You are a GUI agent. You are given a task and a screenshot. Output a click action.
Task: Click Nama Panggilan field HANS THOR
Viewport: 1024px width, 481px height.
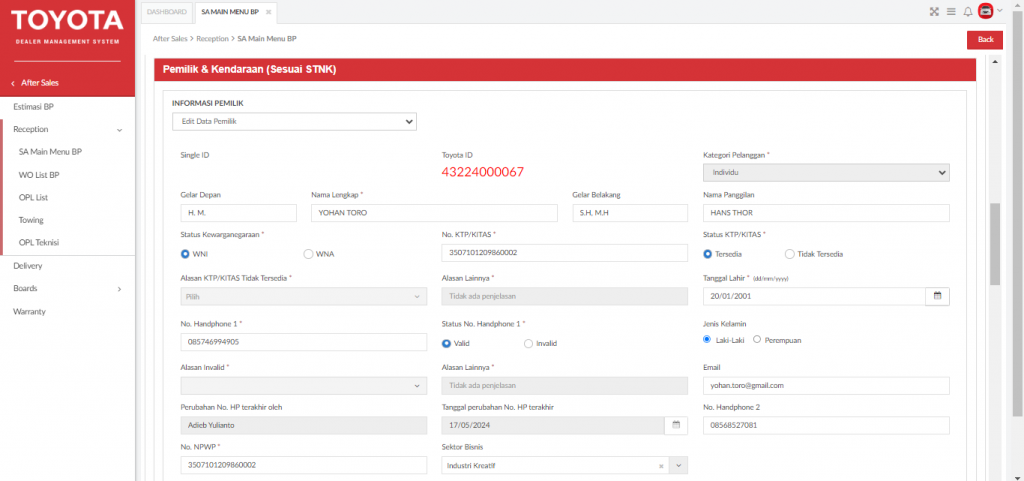pos(826,213)
